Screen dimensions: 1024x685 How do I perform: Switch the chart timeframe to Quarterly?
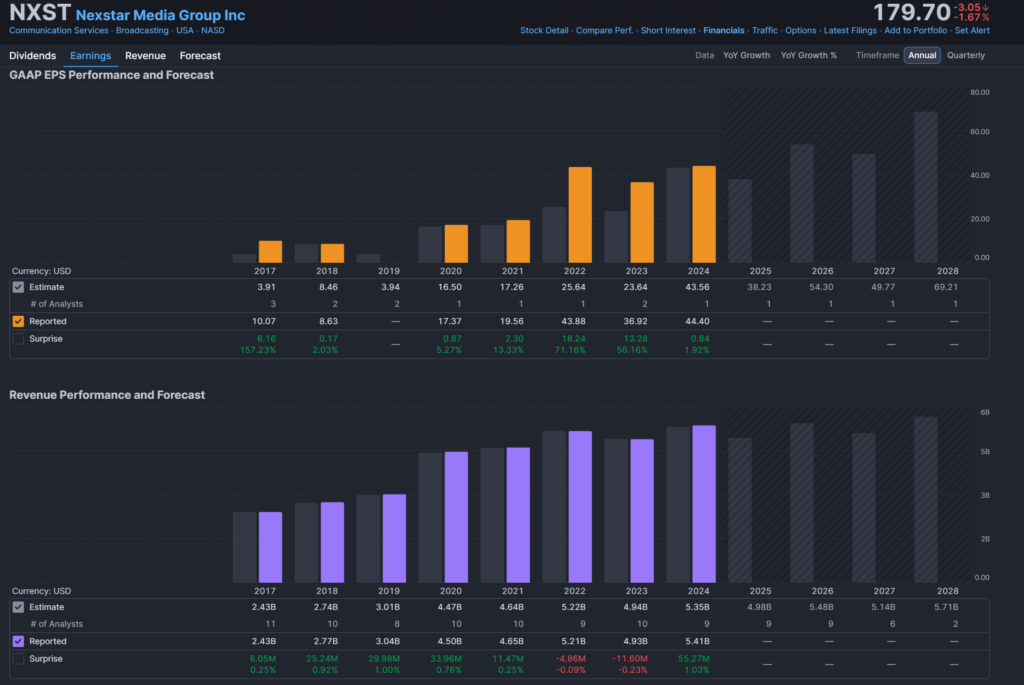[965, 55]
